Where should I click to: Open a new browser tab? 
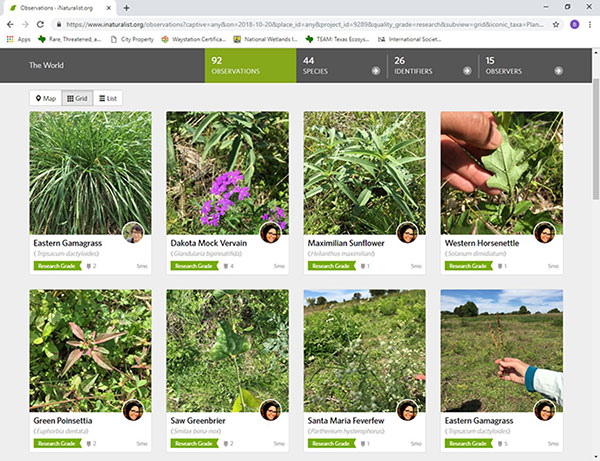coord(126,8)
